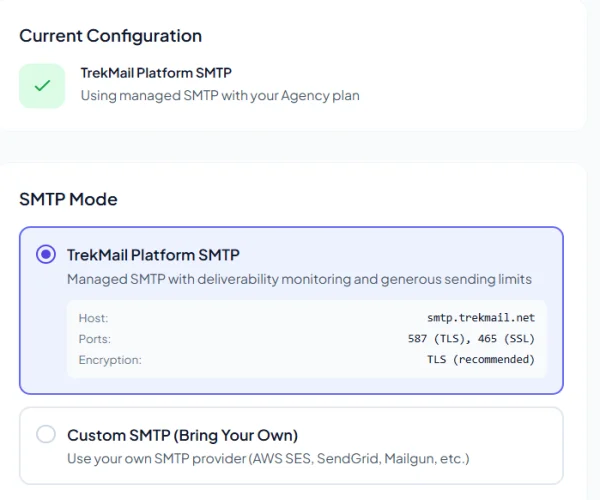The width and height of the screenshot is (600, 500).
Task: Click 'Use your own SMTP provider' description
Action: [268, 458]
